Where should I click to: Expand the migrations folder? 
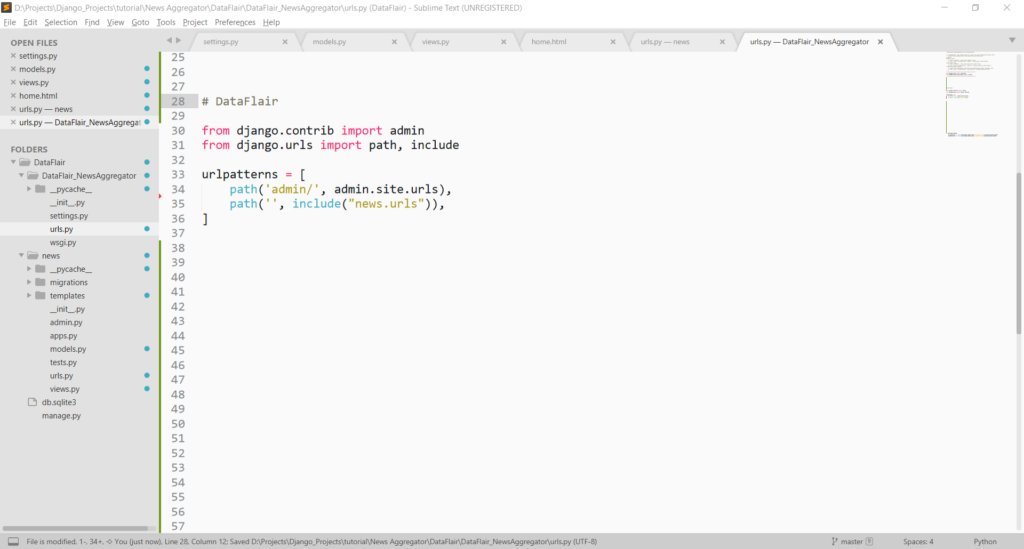(30, 282)
